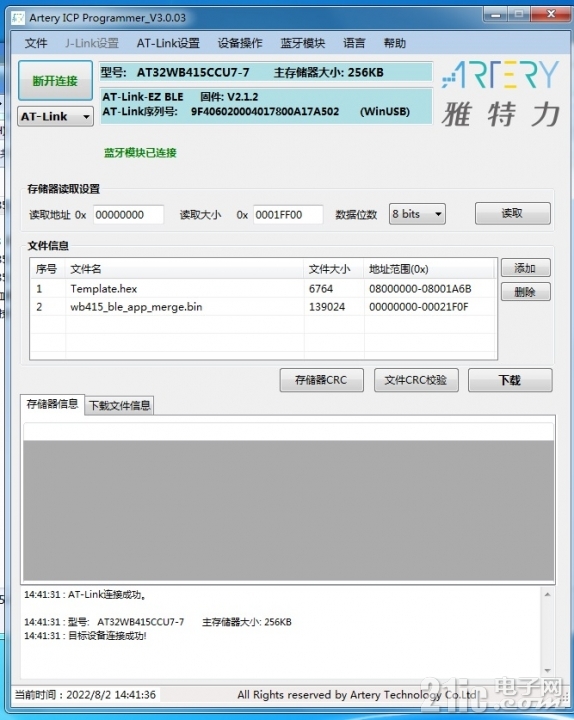Select the wb415_ble_app_merge.bin file row
574x720 pixels.
tap(263, 307)
